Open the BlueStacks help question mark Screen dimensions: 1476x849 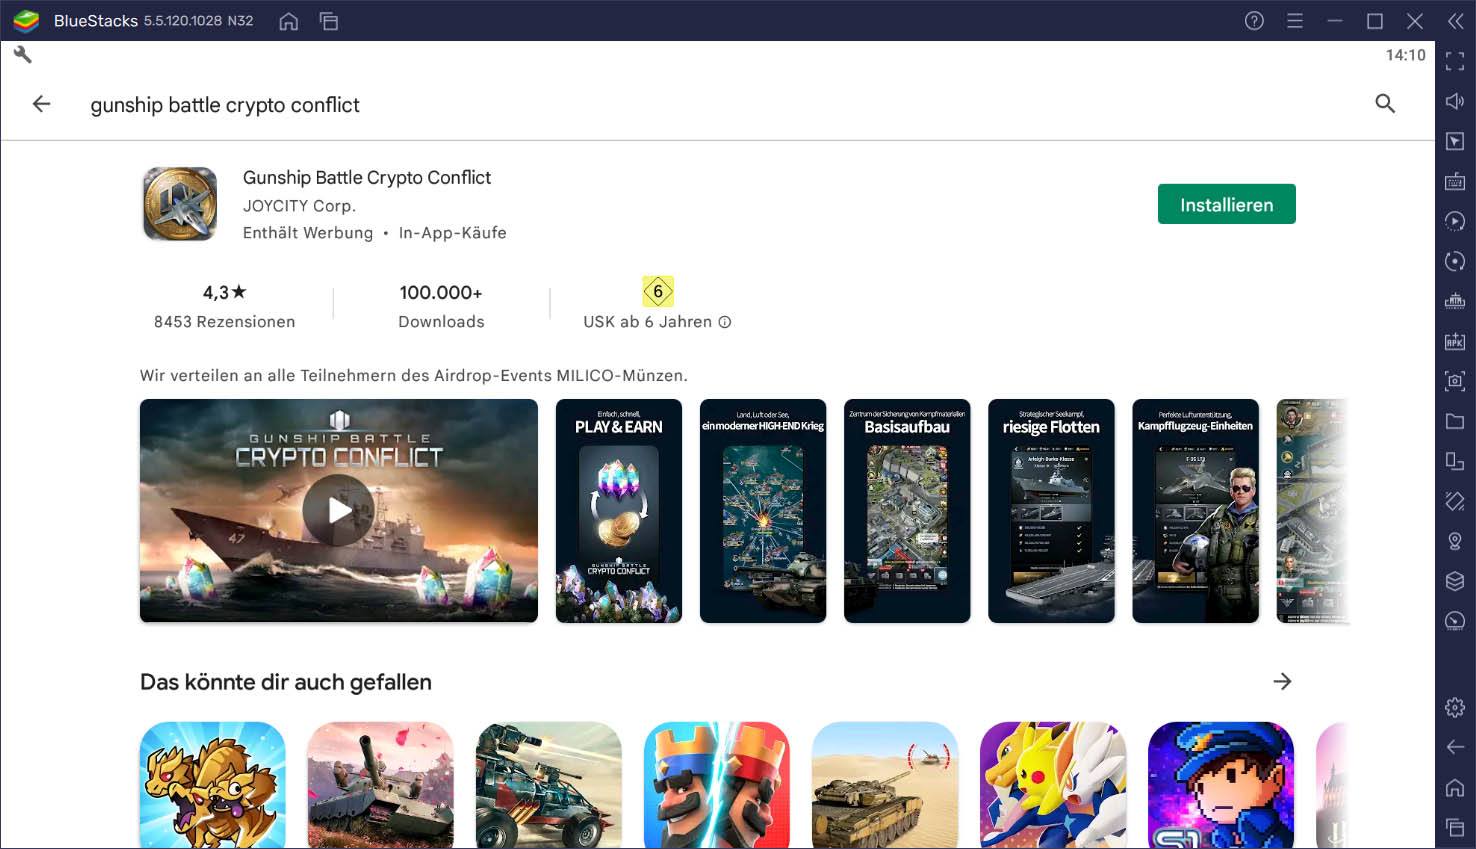click(1254, 21)
